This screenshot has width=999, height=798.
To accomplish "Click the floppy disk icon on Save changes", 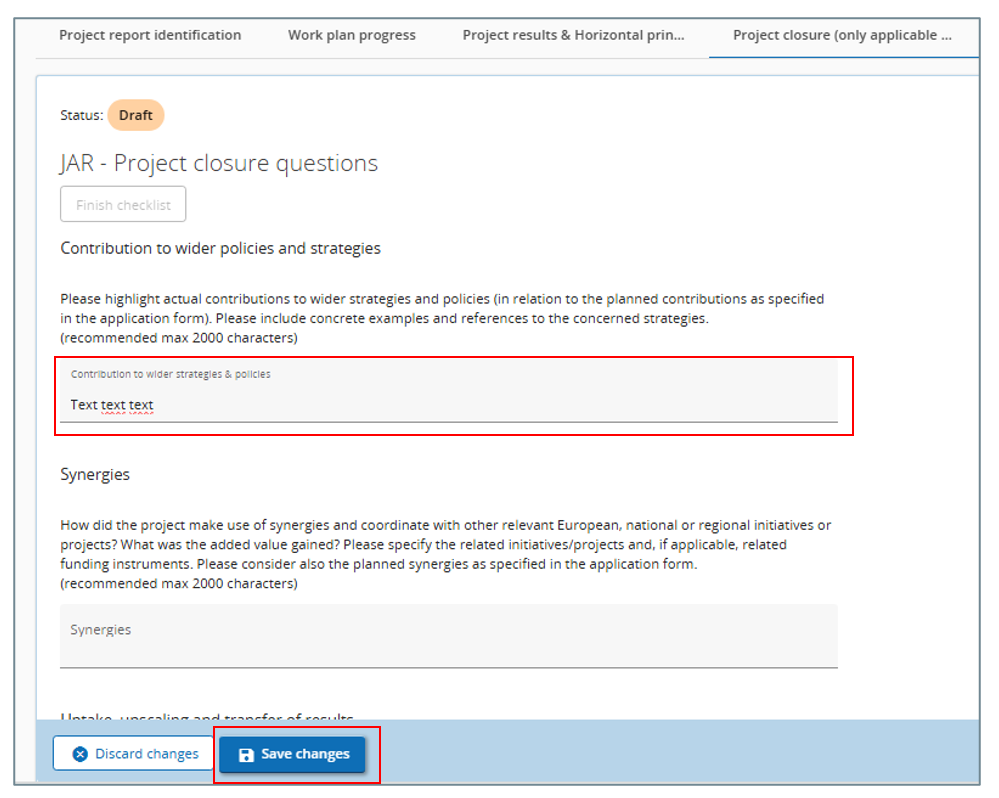I will (246, 755).
